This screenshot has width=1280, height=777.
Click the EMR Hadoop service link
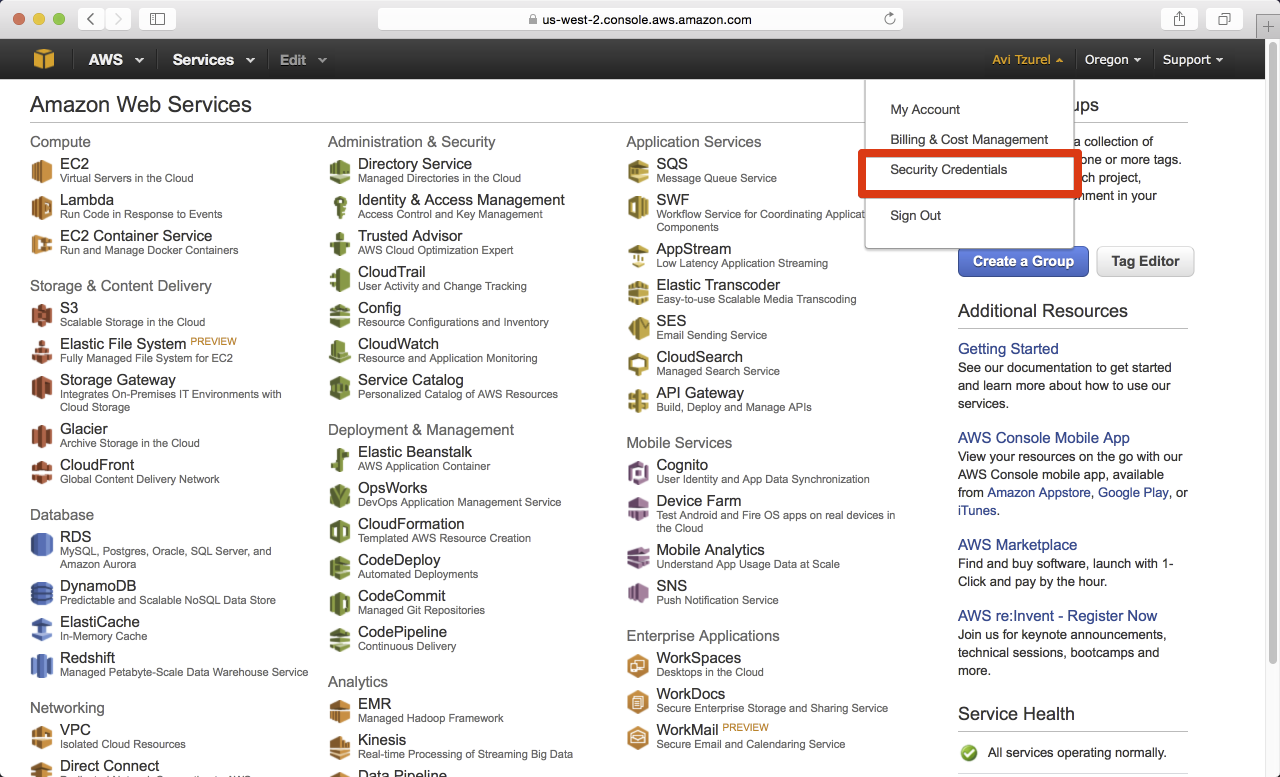(x=375, y=704)
